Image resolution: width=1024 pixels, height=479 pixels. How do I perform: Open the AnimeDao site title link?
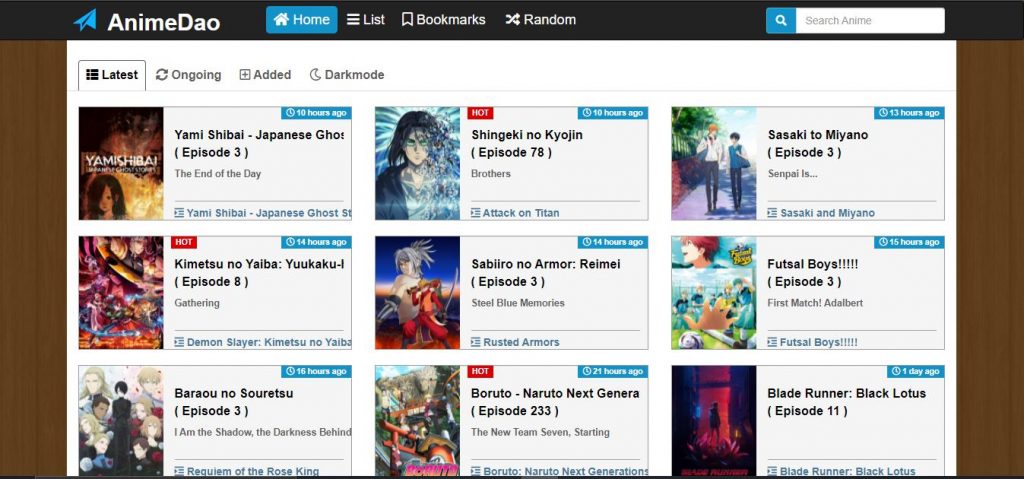coord(163,22)
